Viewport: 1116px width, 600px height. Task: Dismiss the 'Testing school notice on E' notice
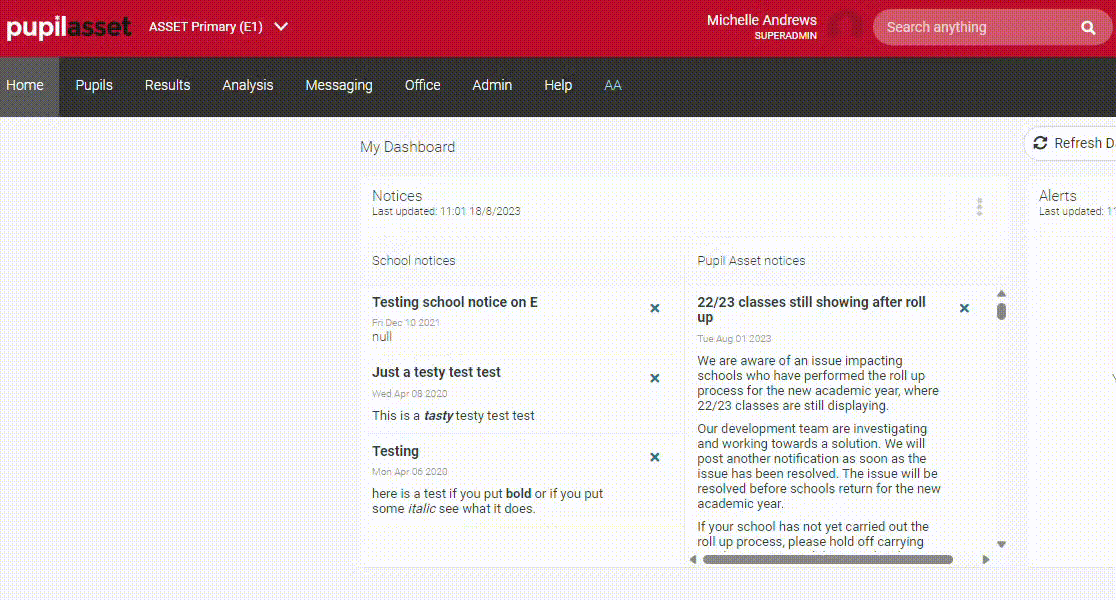click(x=655, y=308)
